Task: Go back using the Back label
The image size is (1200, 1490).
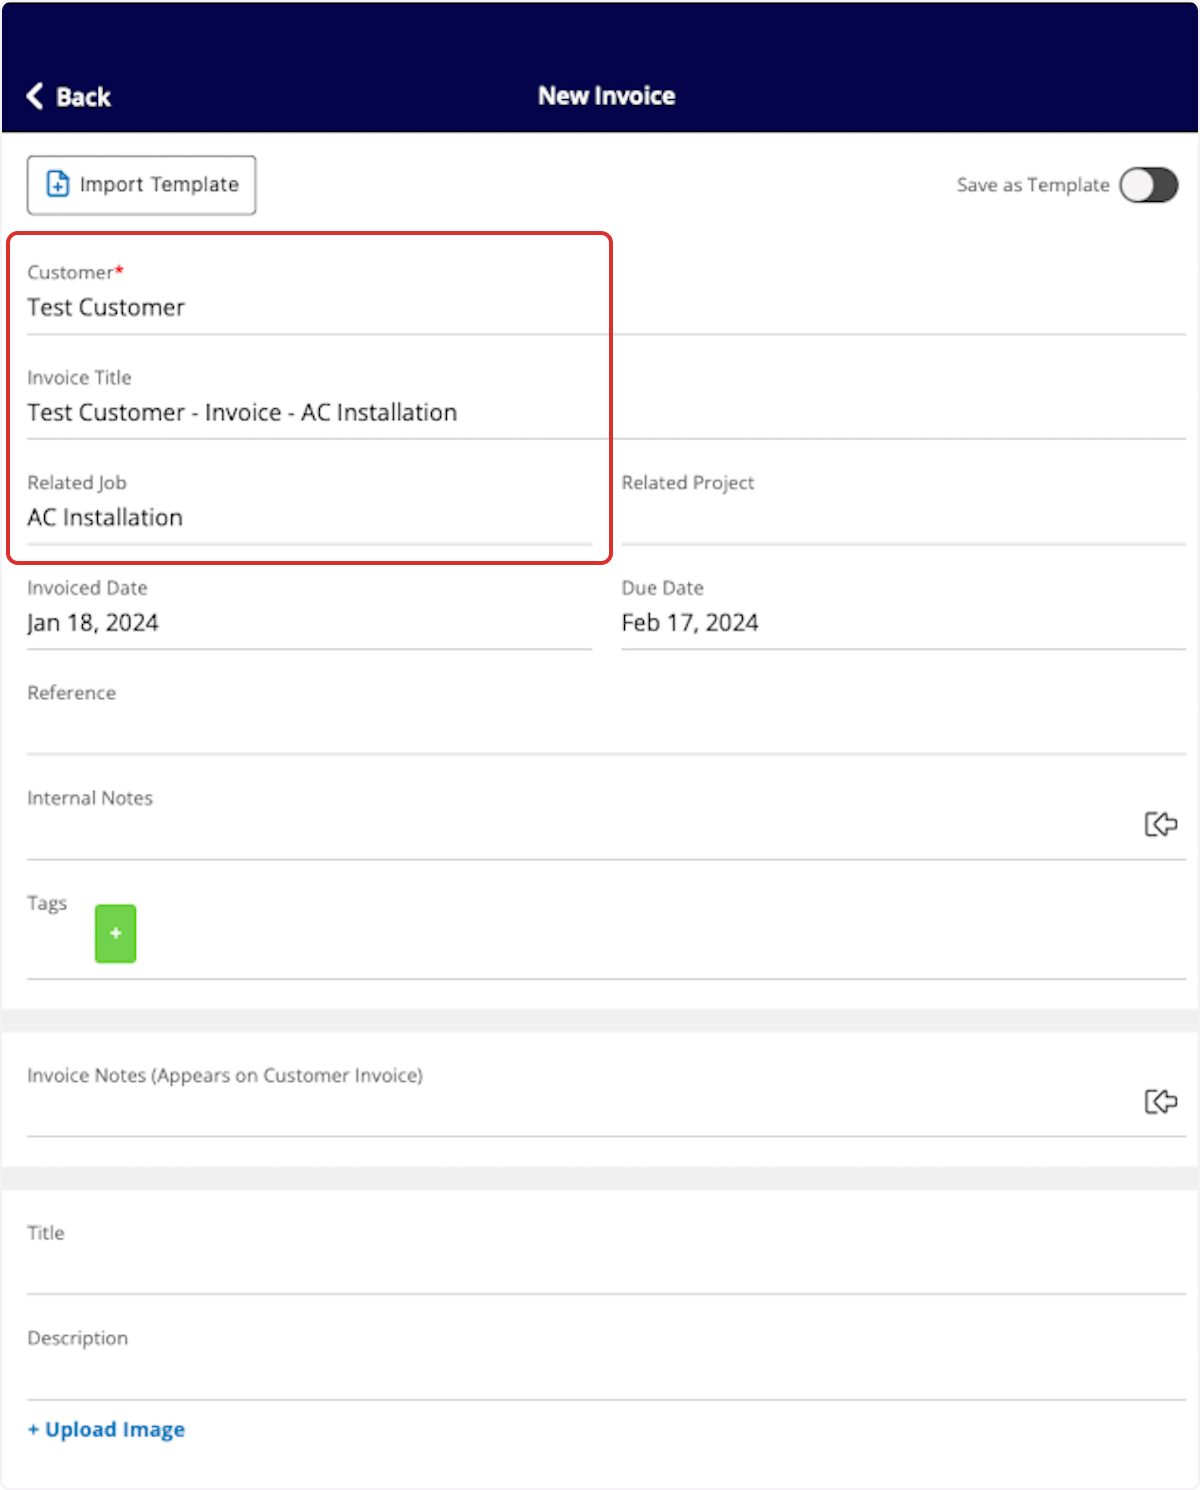Action: click(83, 97)
